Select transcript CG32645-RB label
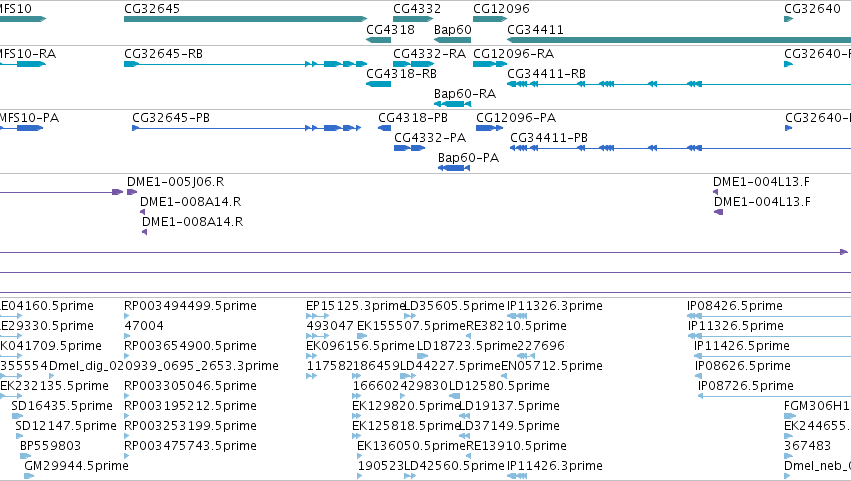 pos(163,54)
